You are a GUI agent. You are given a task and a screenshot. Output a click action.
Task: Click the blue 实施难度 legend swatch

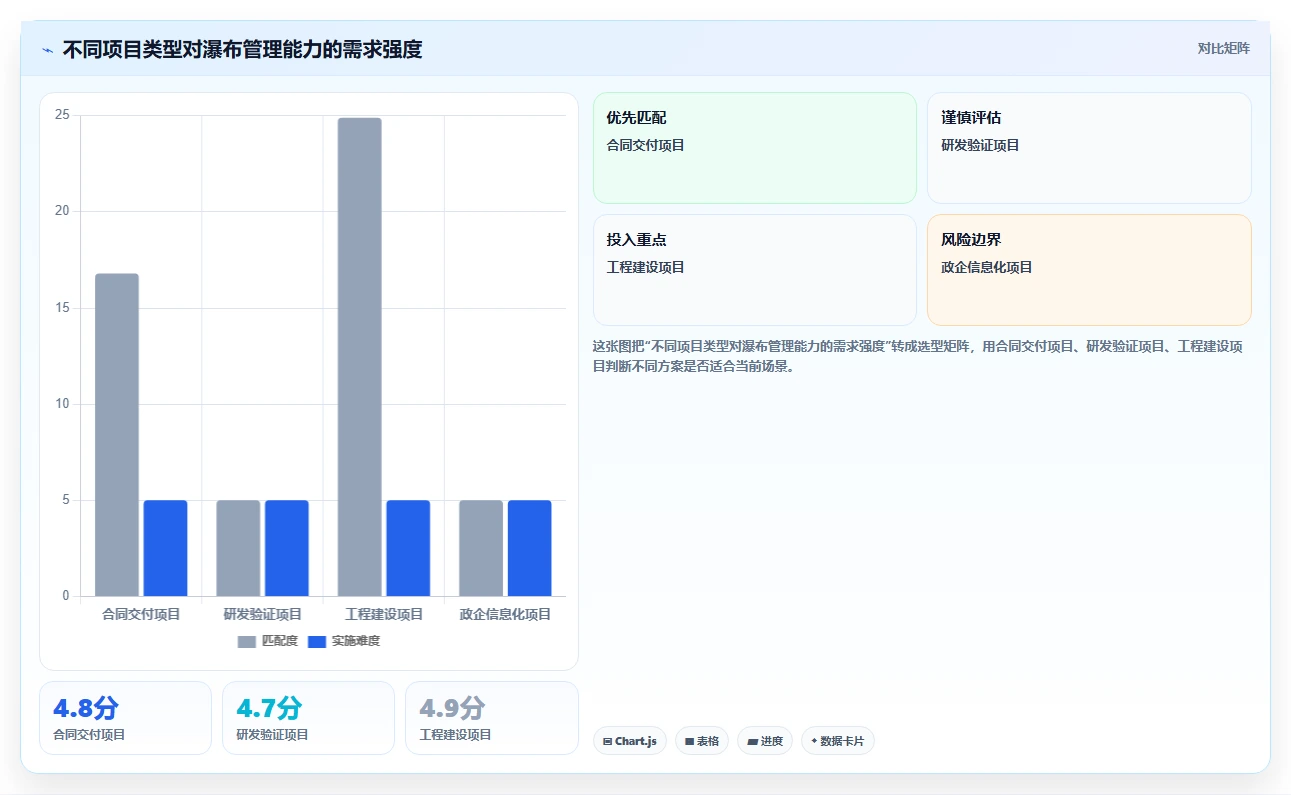coord(317,641)
